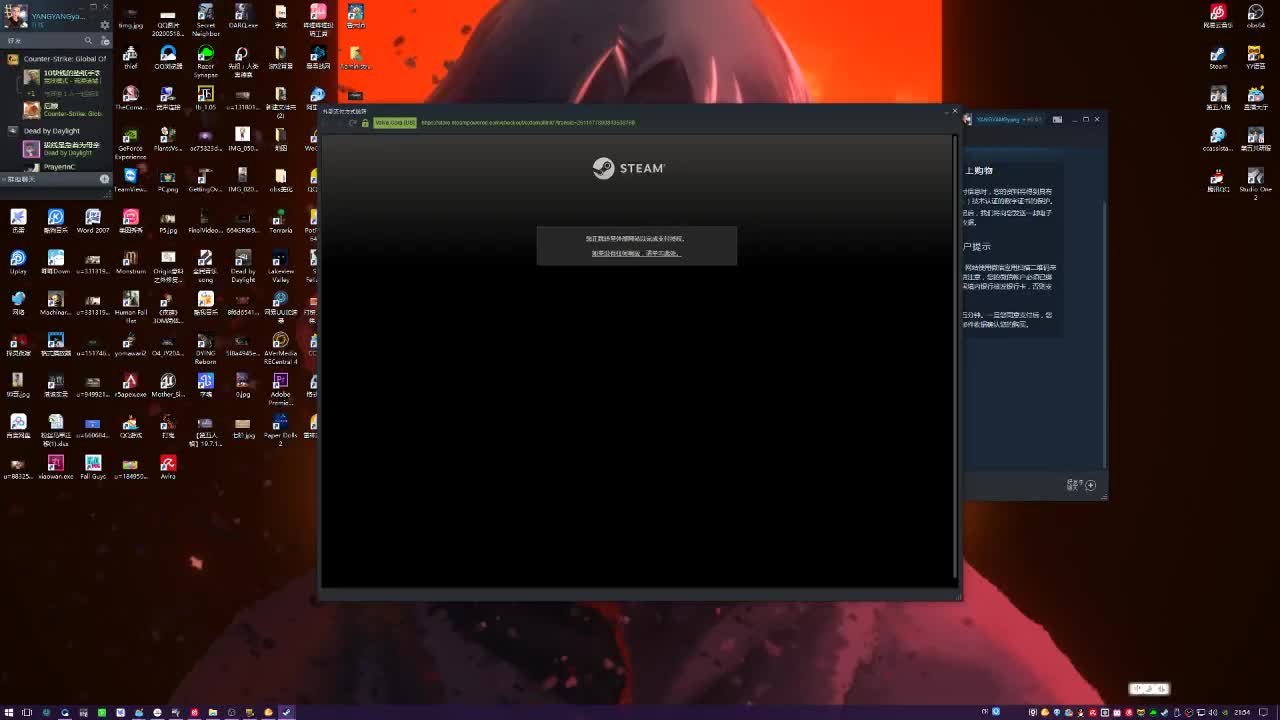The height and width of the screenshot is (720, 1280).
Task: Click the Steam store URL address
Action: 527,123
